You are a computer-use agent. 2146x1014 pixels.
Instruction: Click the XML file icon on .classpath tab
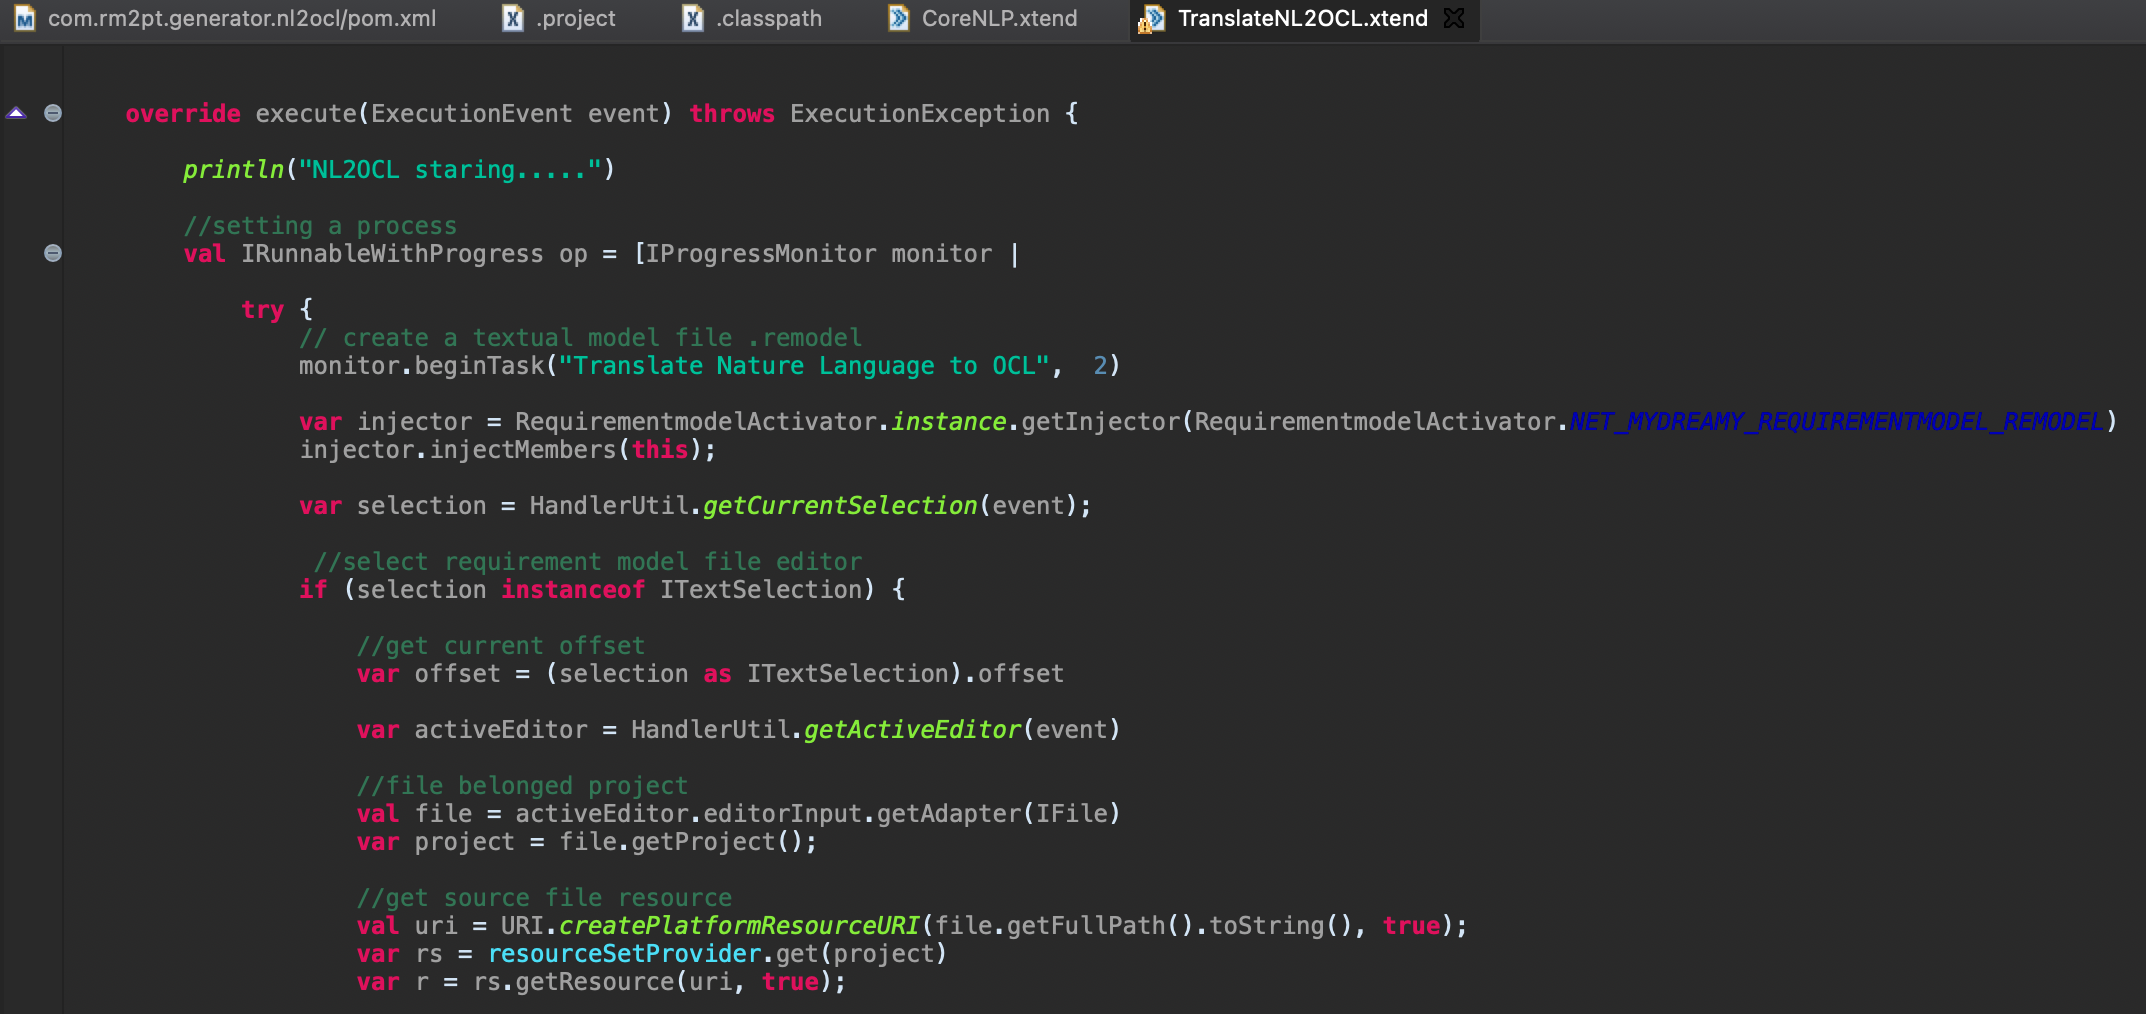pyautogui.click(x=693, y=19)
